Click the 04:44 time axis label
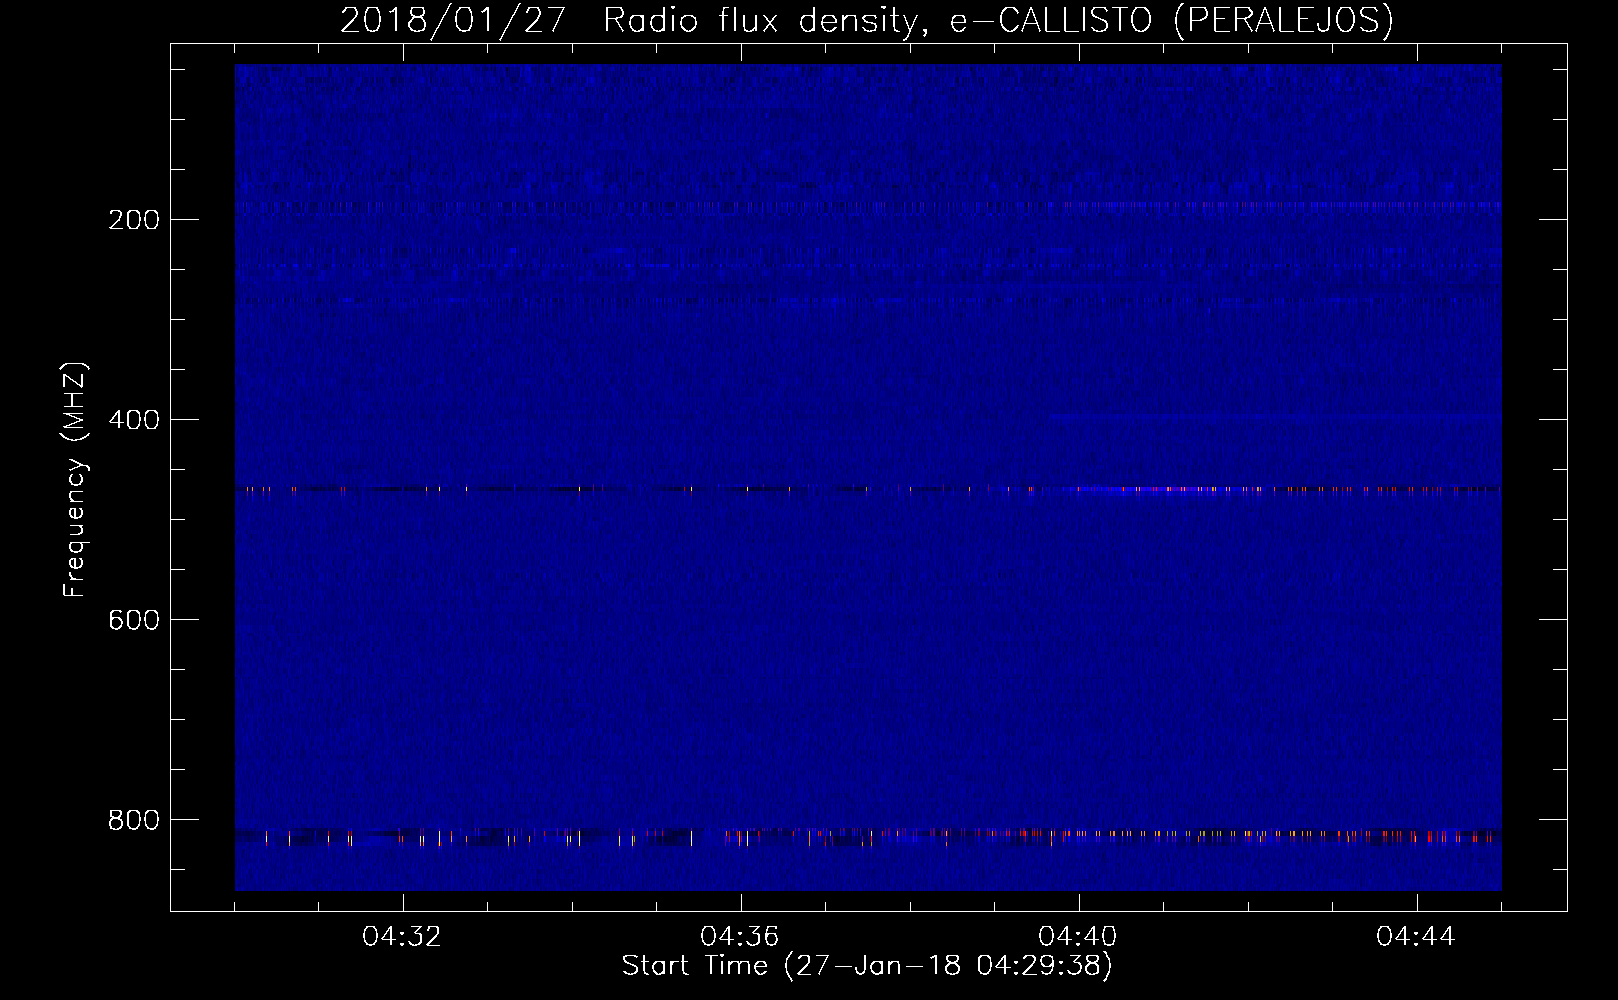This screenshot has width=1618, height=1000. [1416, 937]
